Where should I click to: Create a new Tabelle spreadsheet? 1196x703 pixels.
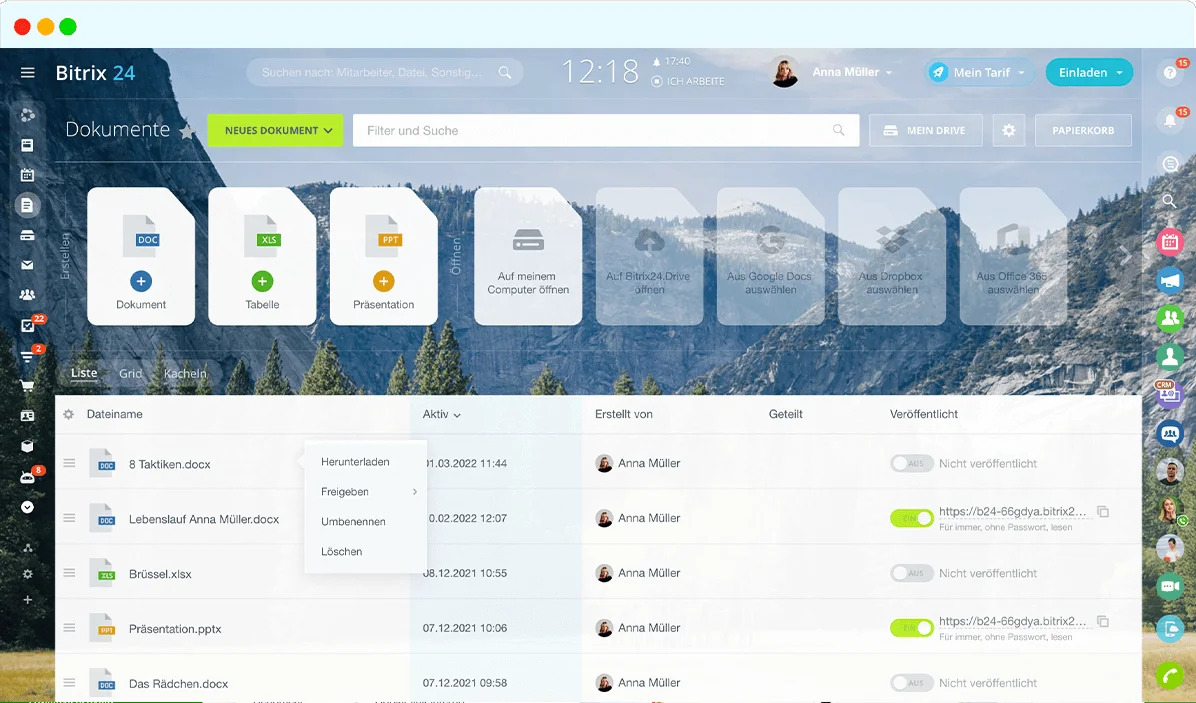coord(262,257)
